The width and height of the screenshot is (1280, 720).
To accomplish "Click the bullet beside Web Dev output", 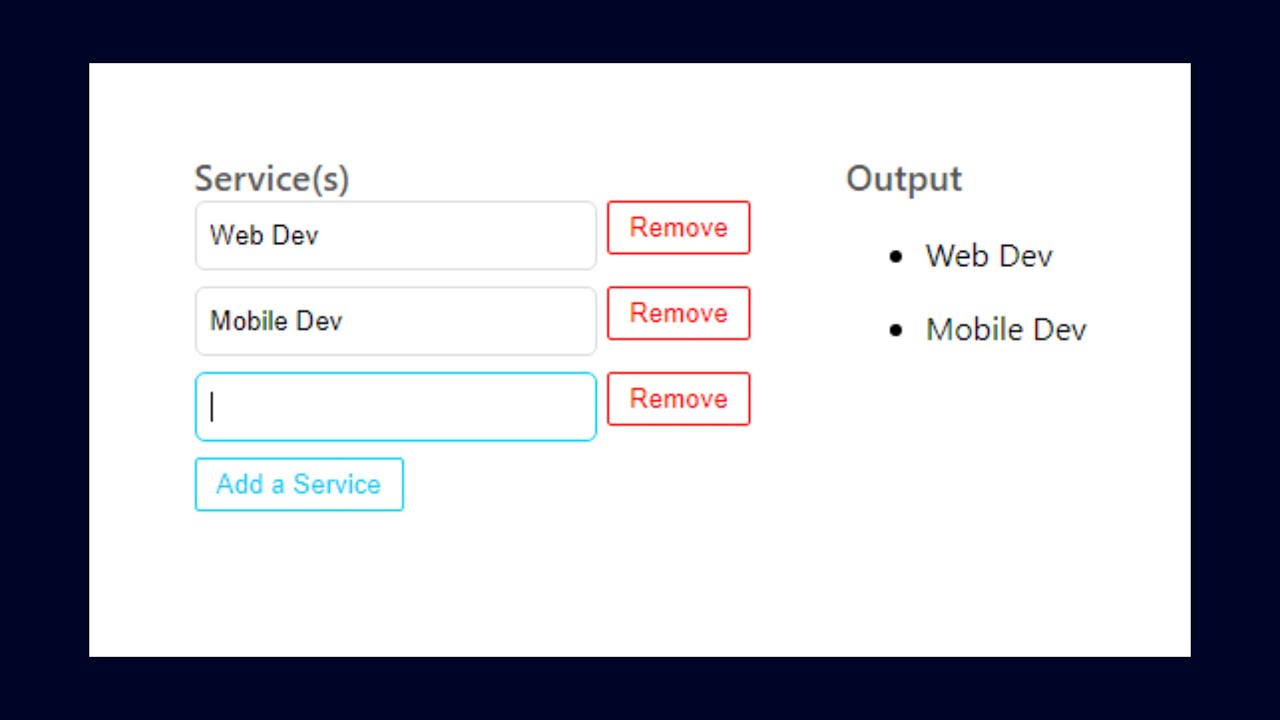I will pos(895,257).
